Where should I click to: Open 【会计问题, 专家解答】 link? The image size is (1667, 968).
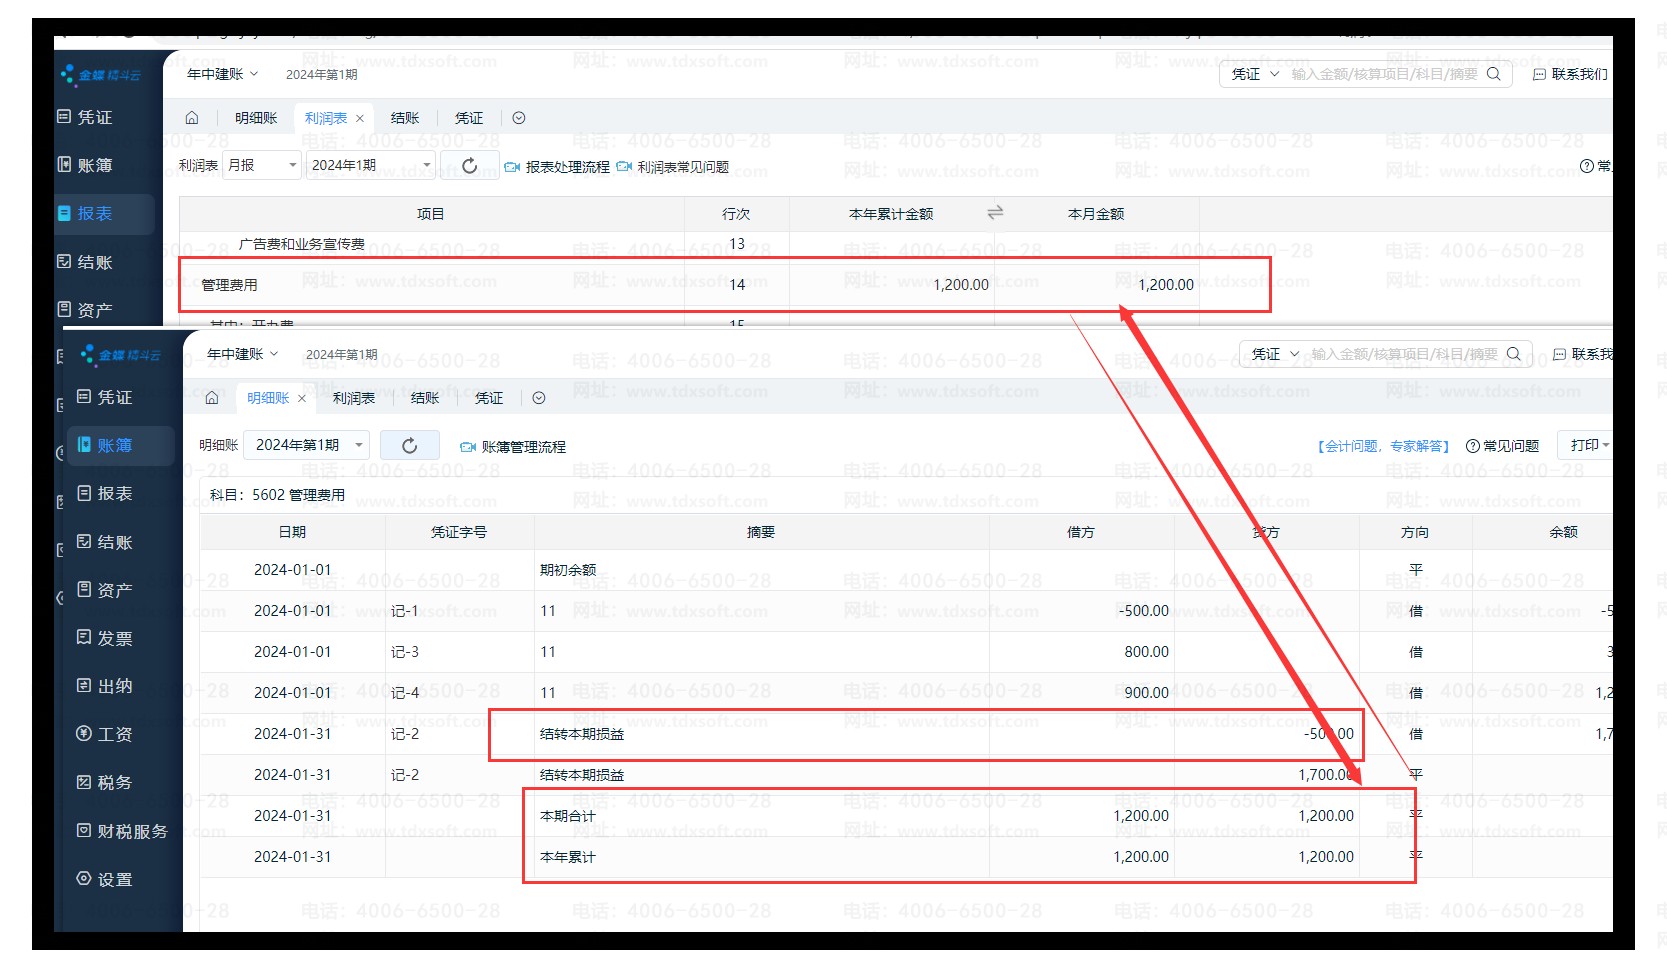click(1383, 446)
